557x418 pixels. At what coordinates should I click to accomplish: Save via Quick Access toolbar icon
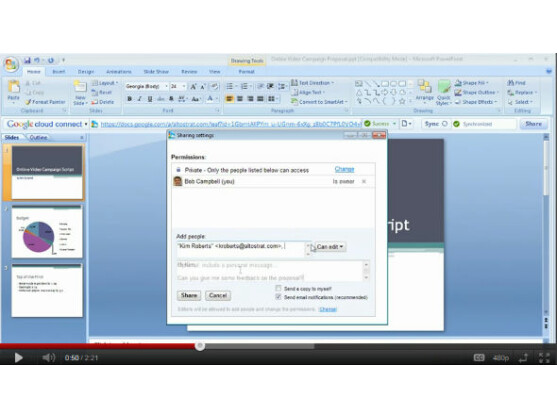point(27,60)
